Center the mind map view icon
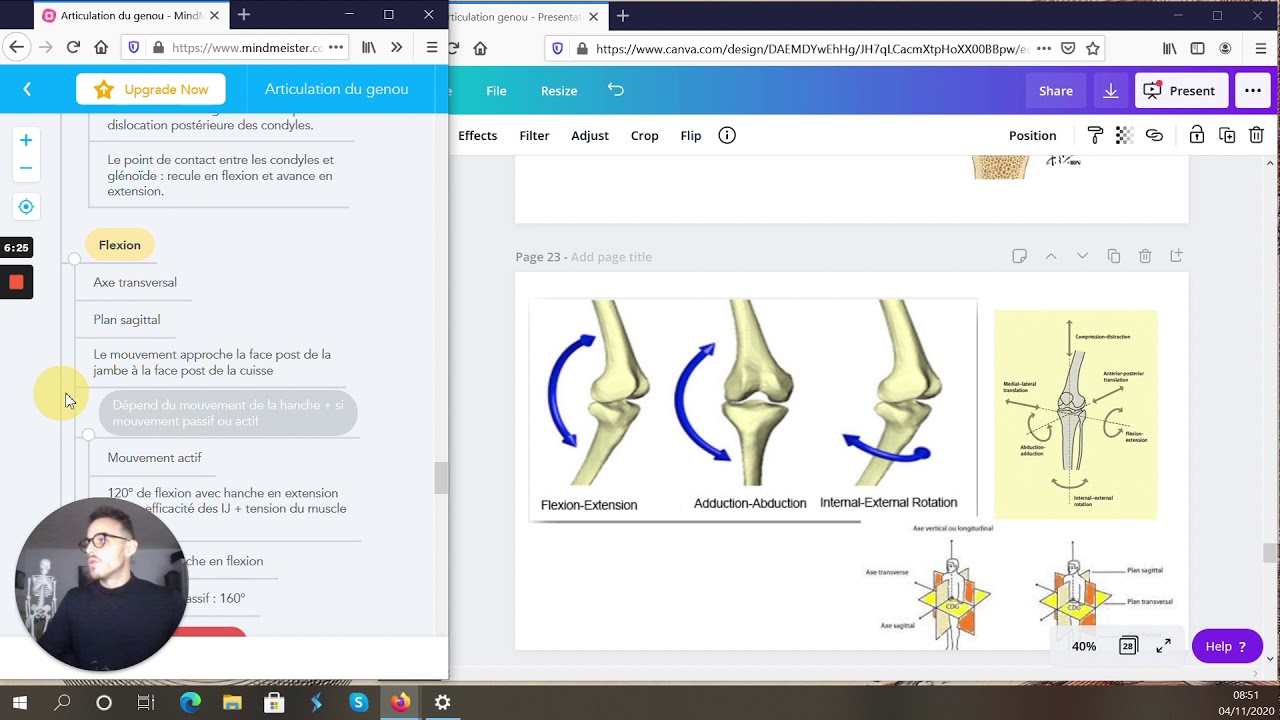This screenshot has height=720, width=1280. [26, 207]
